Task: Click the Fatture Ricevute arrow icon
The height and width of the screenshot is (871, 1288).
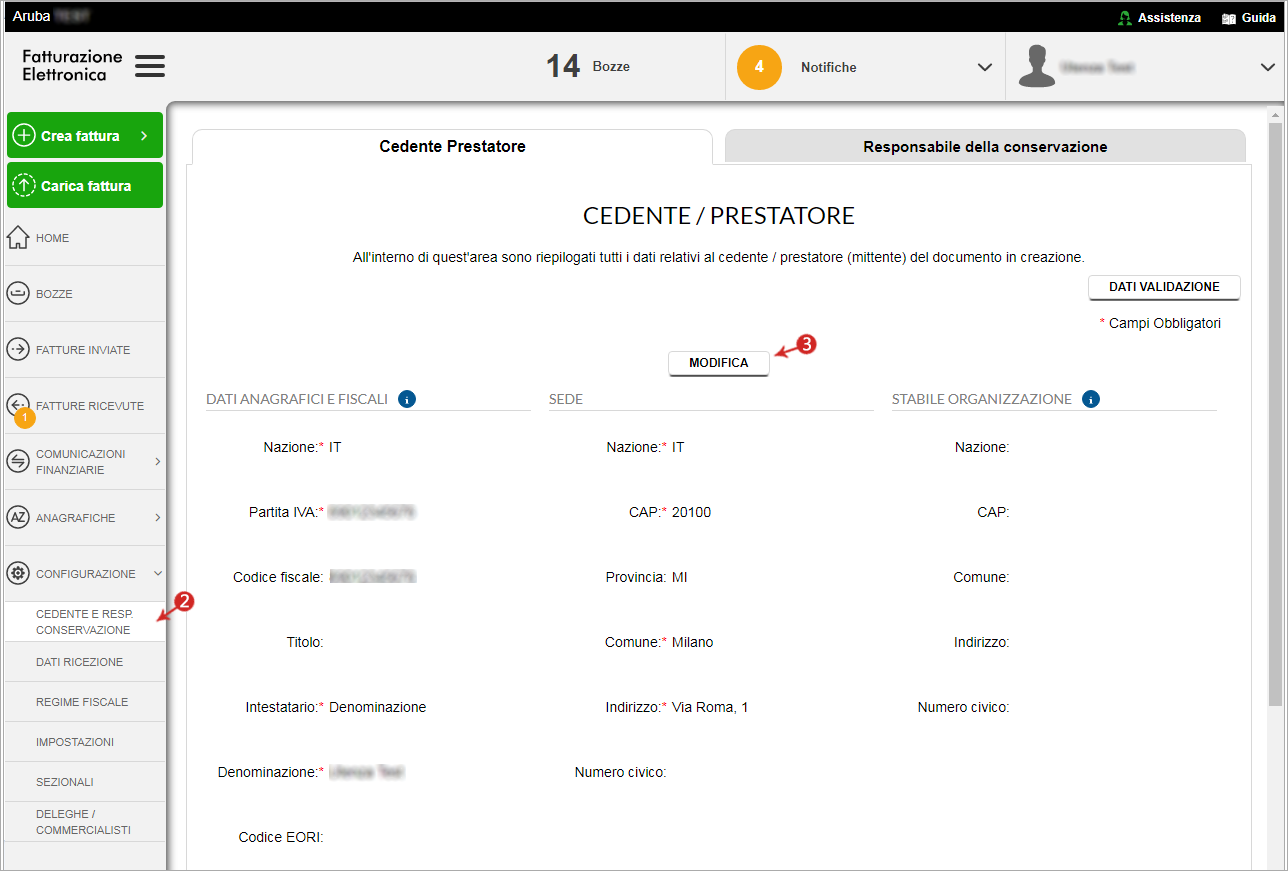Action: tap(18, 405)
